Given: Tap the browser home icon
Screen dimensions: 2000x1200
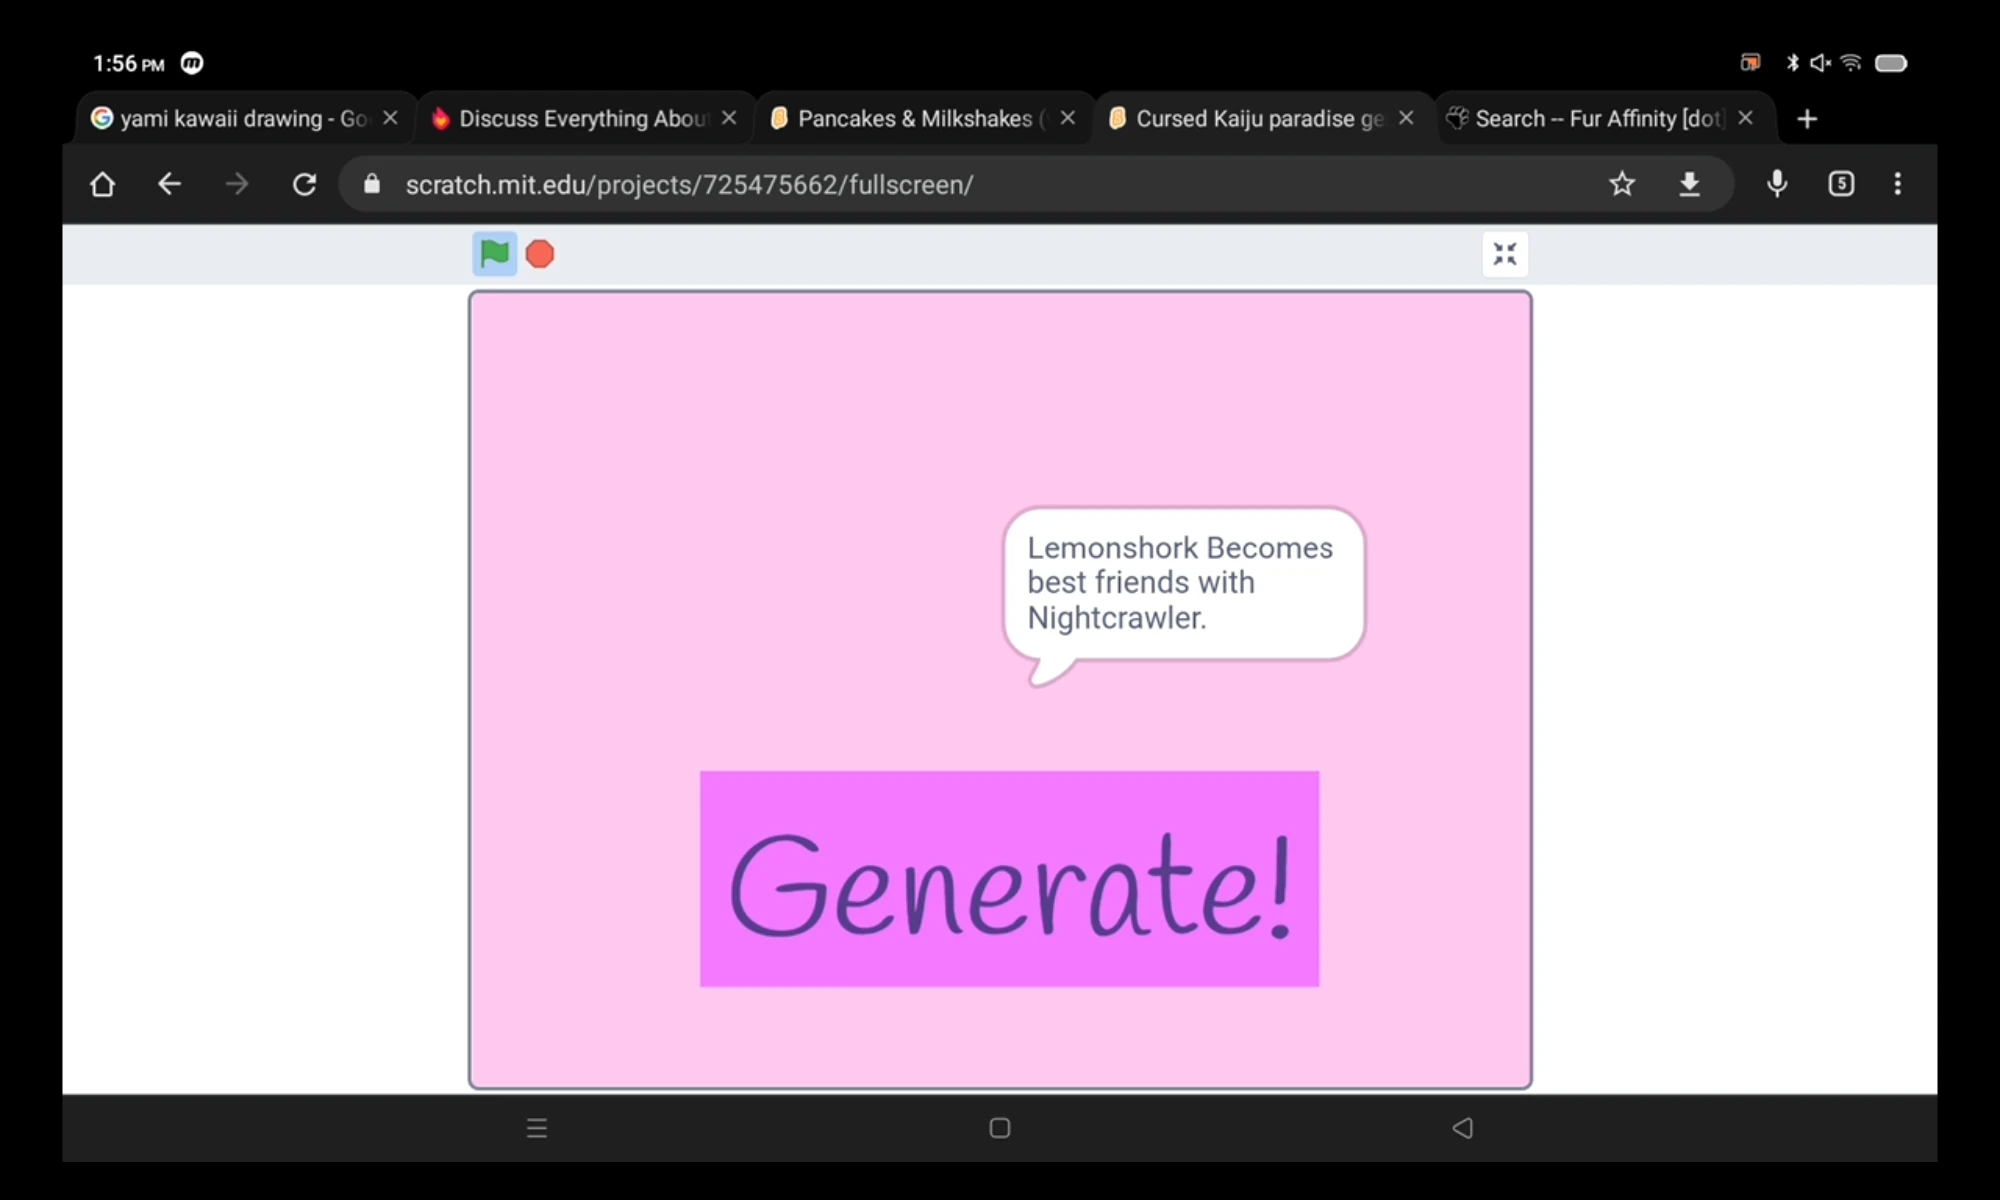Looking at the screenshot, I should pyautogui.click(x=102, y=184).
